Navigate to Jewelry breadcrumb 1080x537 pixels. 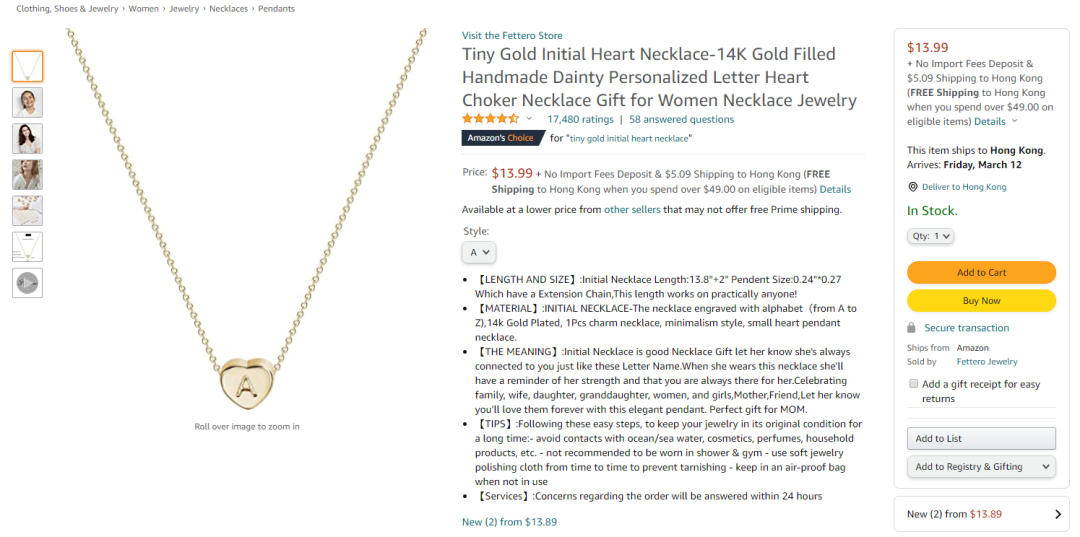click(x=184, y=9)
